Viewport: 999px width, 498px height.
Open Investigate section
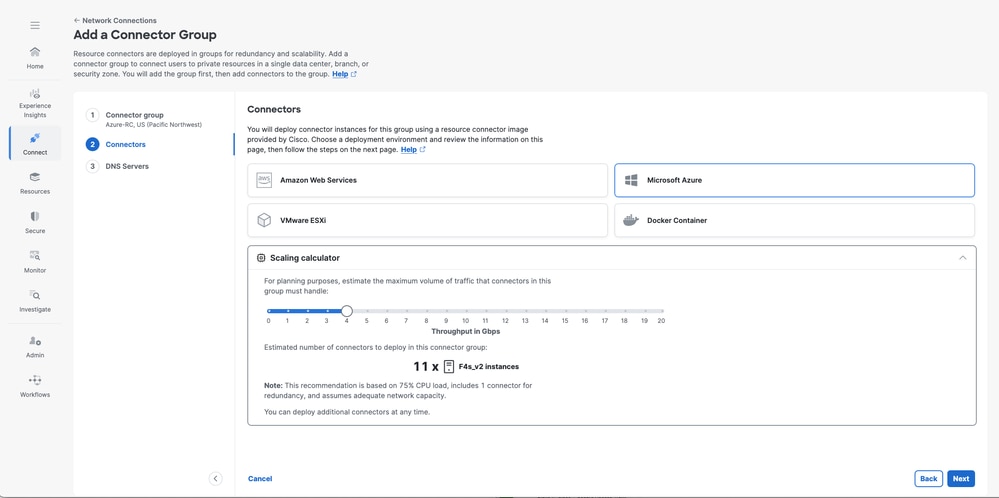click(x=35, y=301)
